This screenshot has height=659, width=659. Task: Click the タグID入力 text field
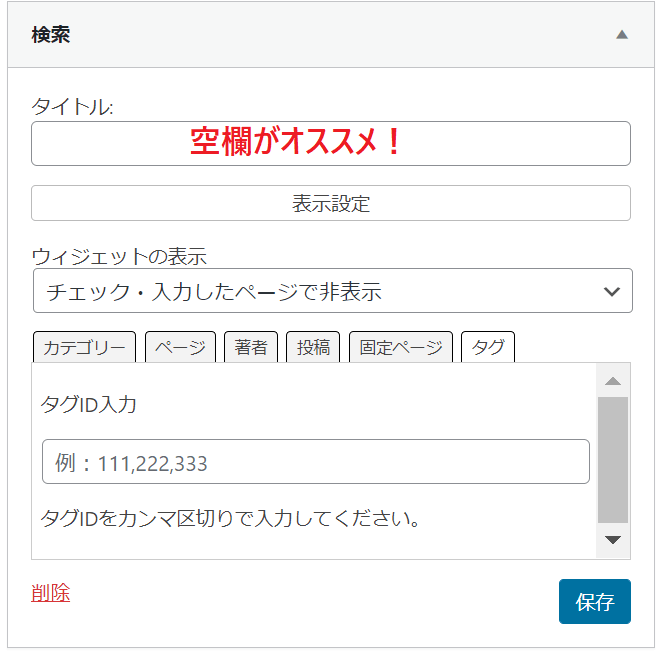316,462
